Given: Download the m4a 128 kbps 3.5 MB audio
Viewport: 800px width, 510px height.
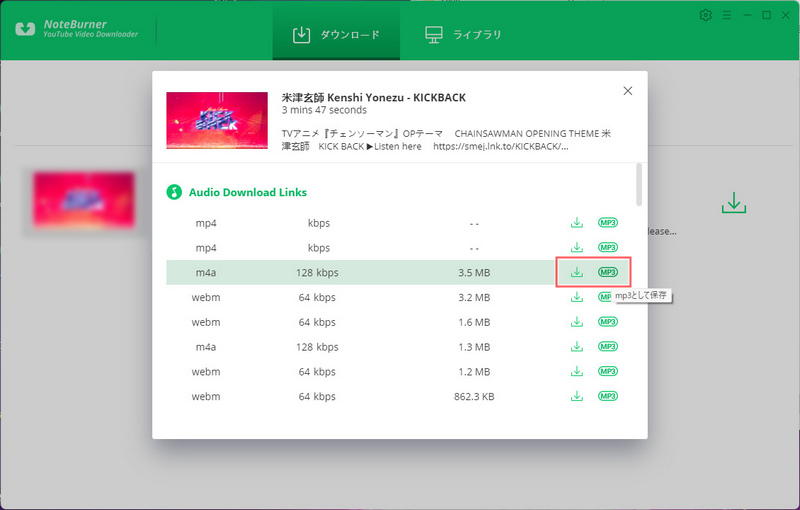Looking at the screenshot, I should click(577, 272).
